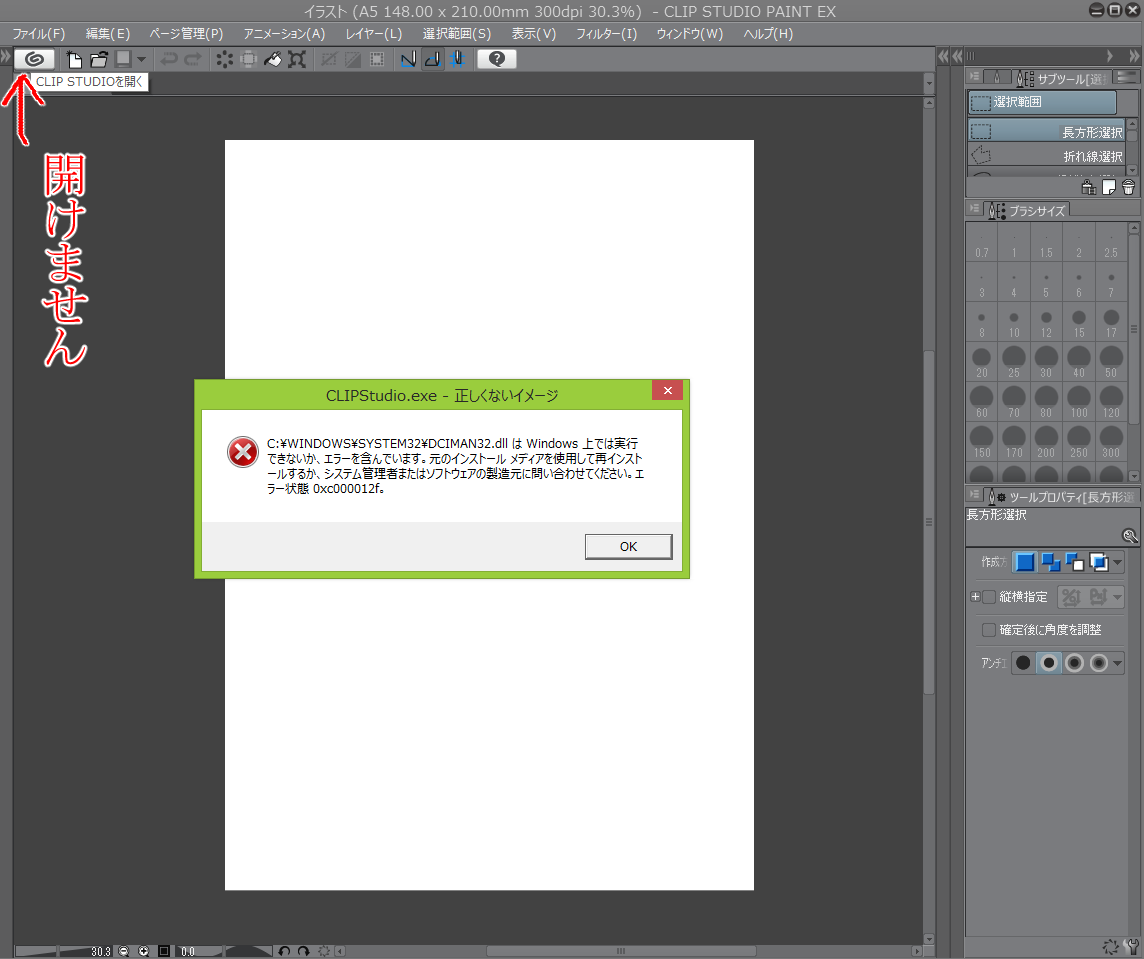The image size is (1144, 959).
Task: Select the Fill bucket icon in the toolbar
Action: pyautogui.click(x=272, y=59)
